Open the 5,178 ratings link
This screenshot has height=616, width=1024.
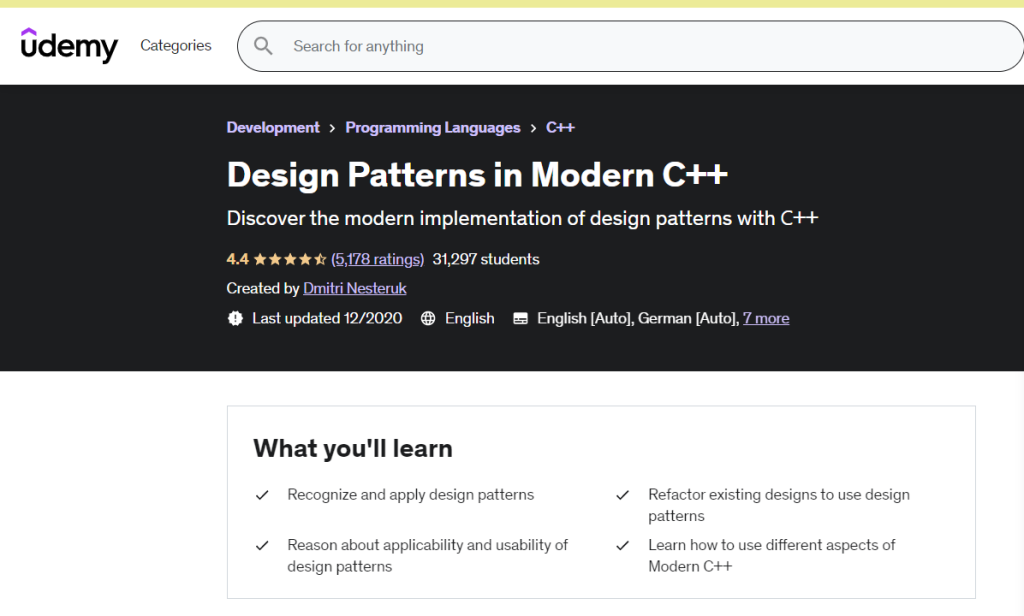[x=377, y=258]
